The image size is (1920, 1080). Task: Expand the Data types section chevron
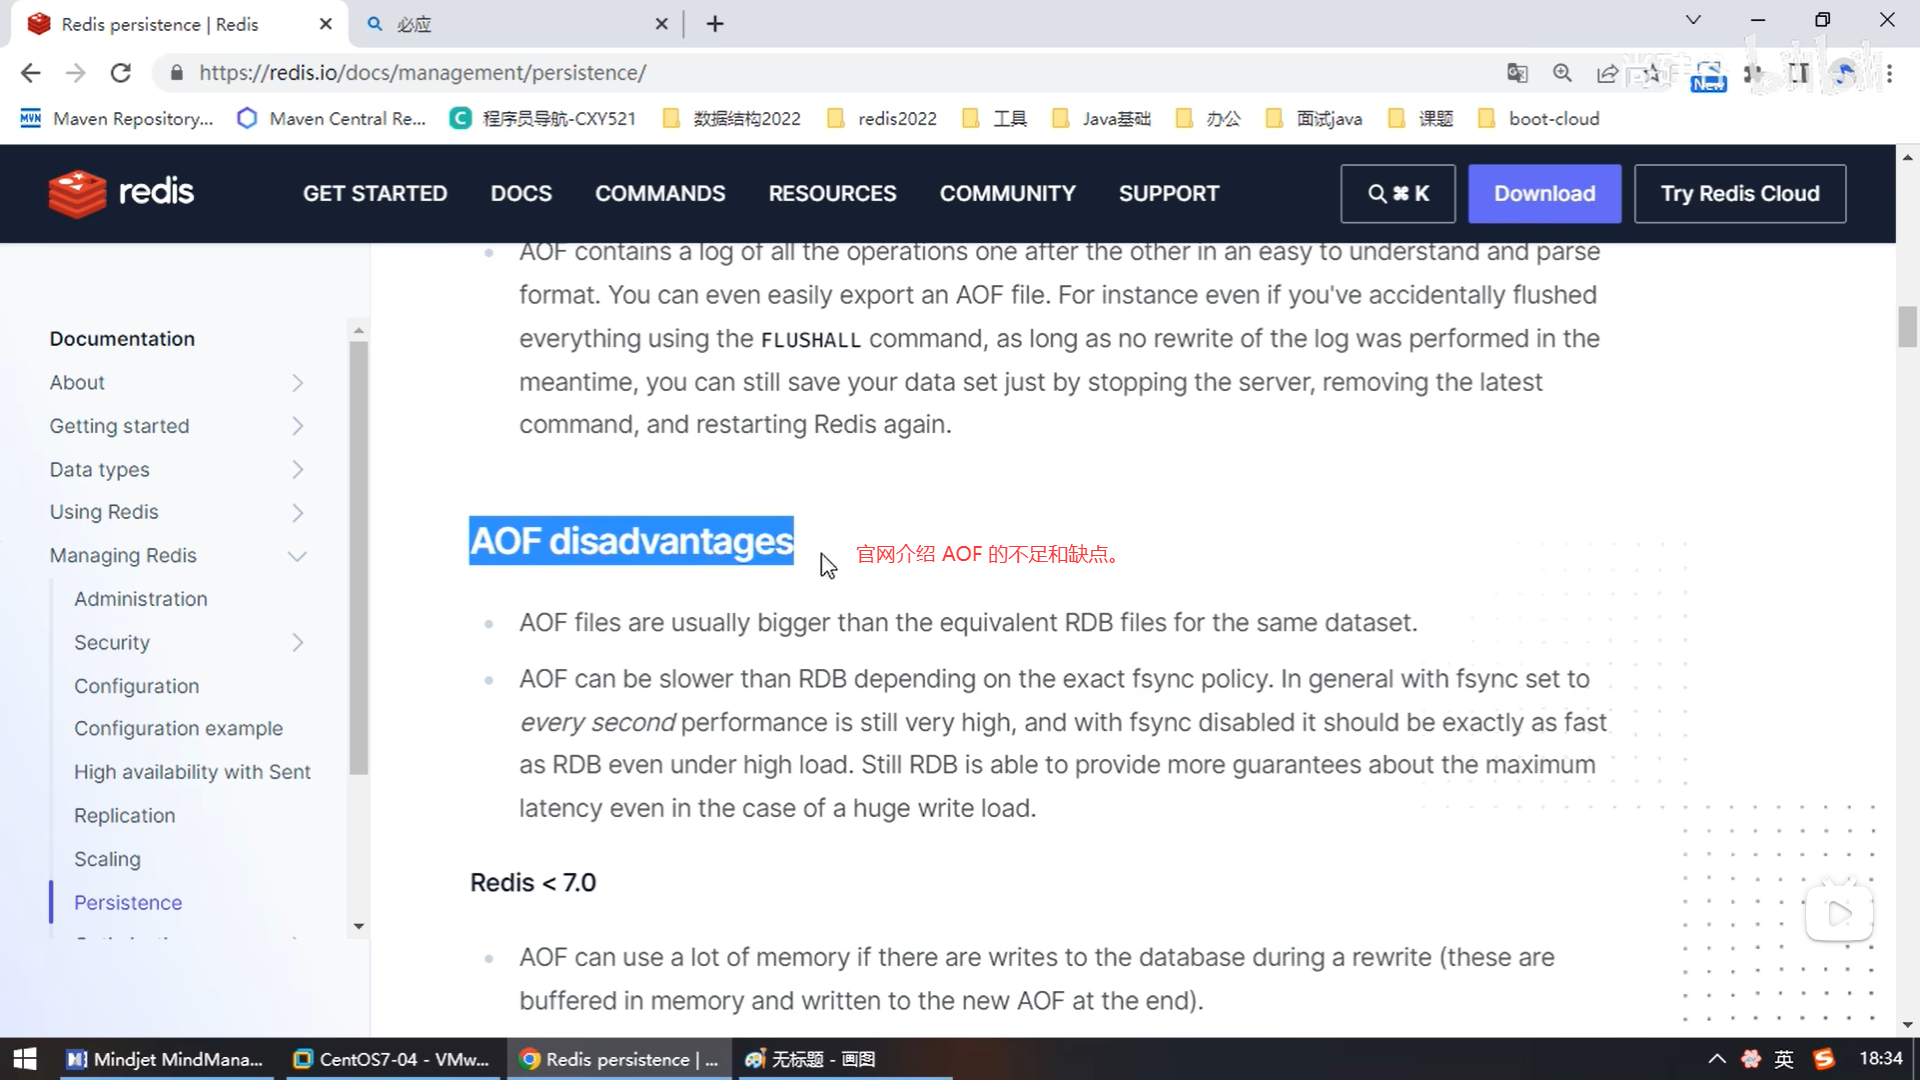click(x=297, y=470)
